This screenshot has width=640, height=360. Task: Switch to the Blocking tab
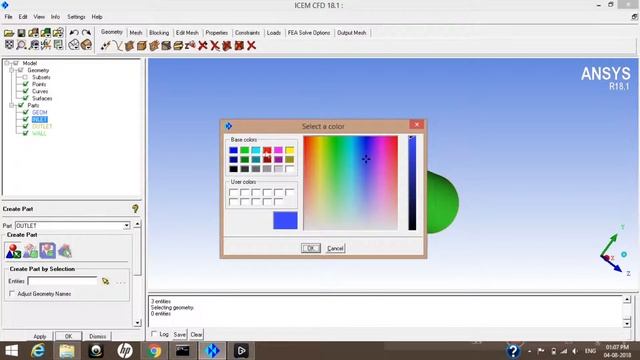[x=159, y=33]
